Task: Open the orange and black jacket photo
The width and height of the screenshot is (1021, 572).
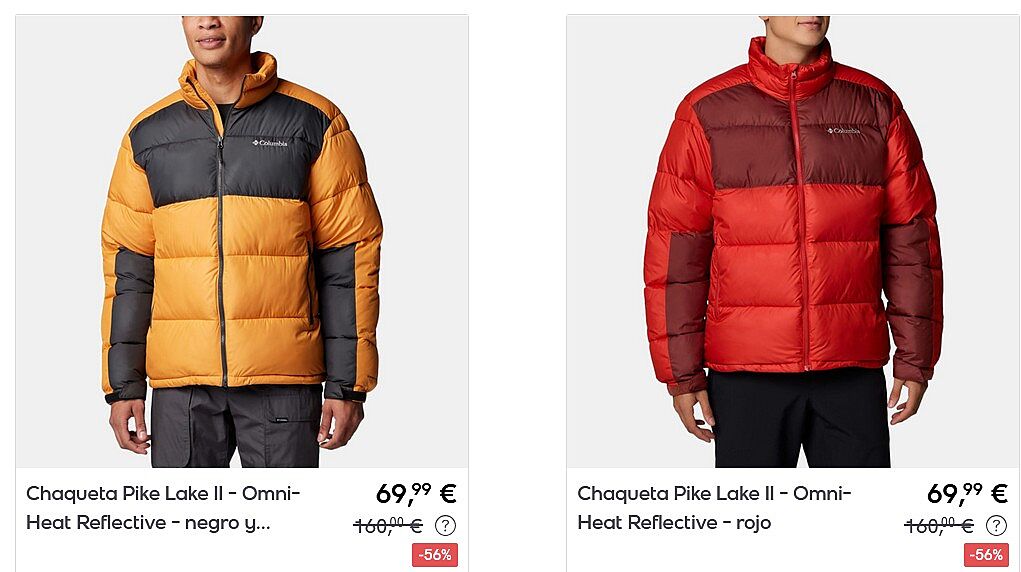Action: click(x=242, y=241)
